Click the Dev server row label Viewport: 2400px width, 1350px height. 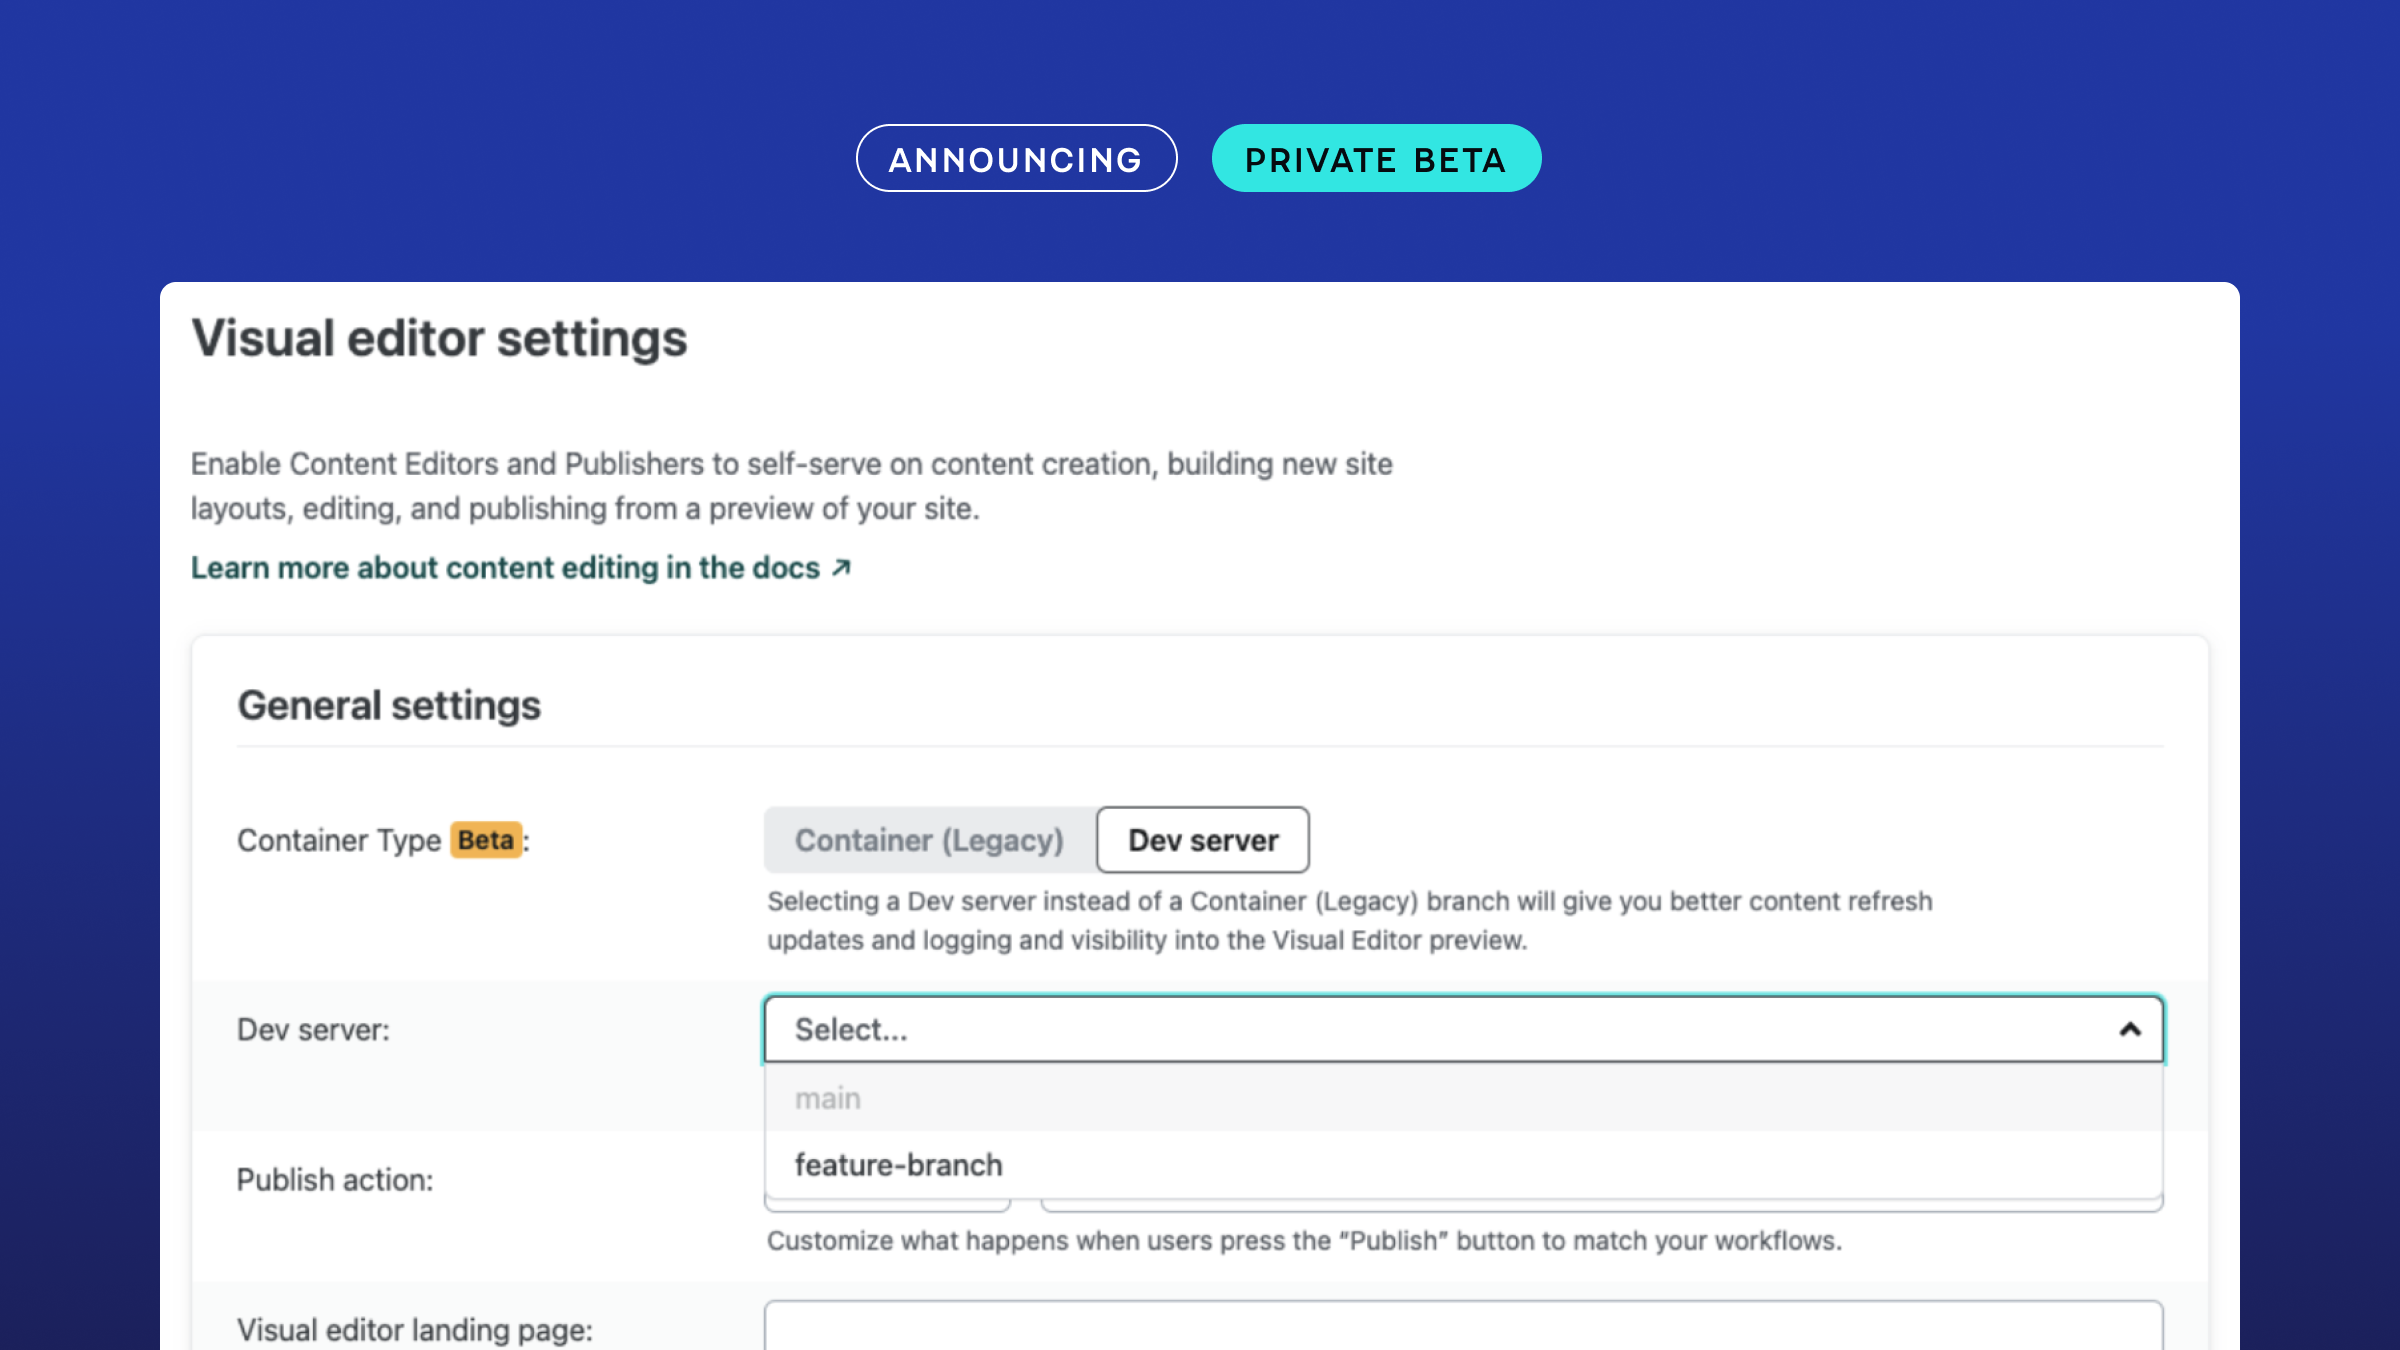click(314, 1028)
